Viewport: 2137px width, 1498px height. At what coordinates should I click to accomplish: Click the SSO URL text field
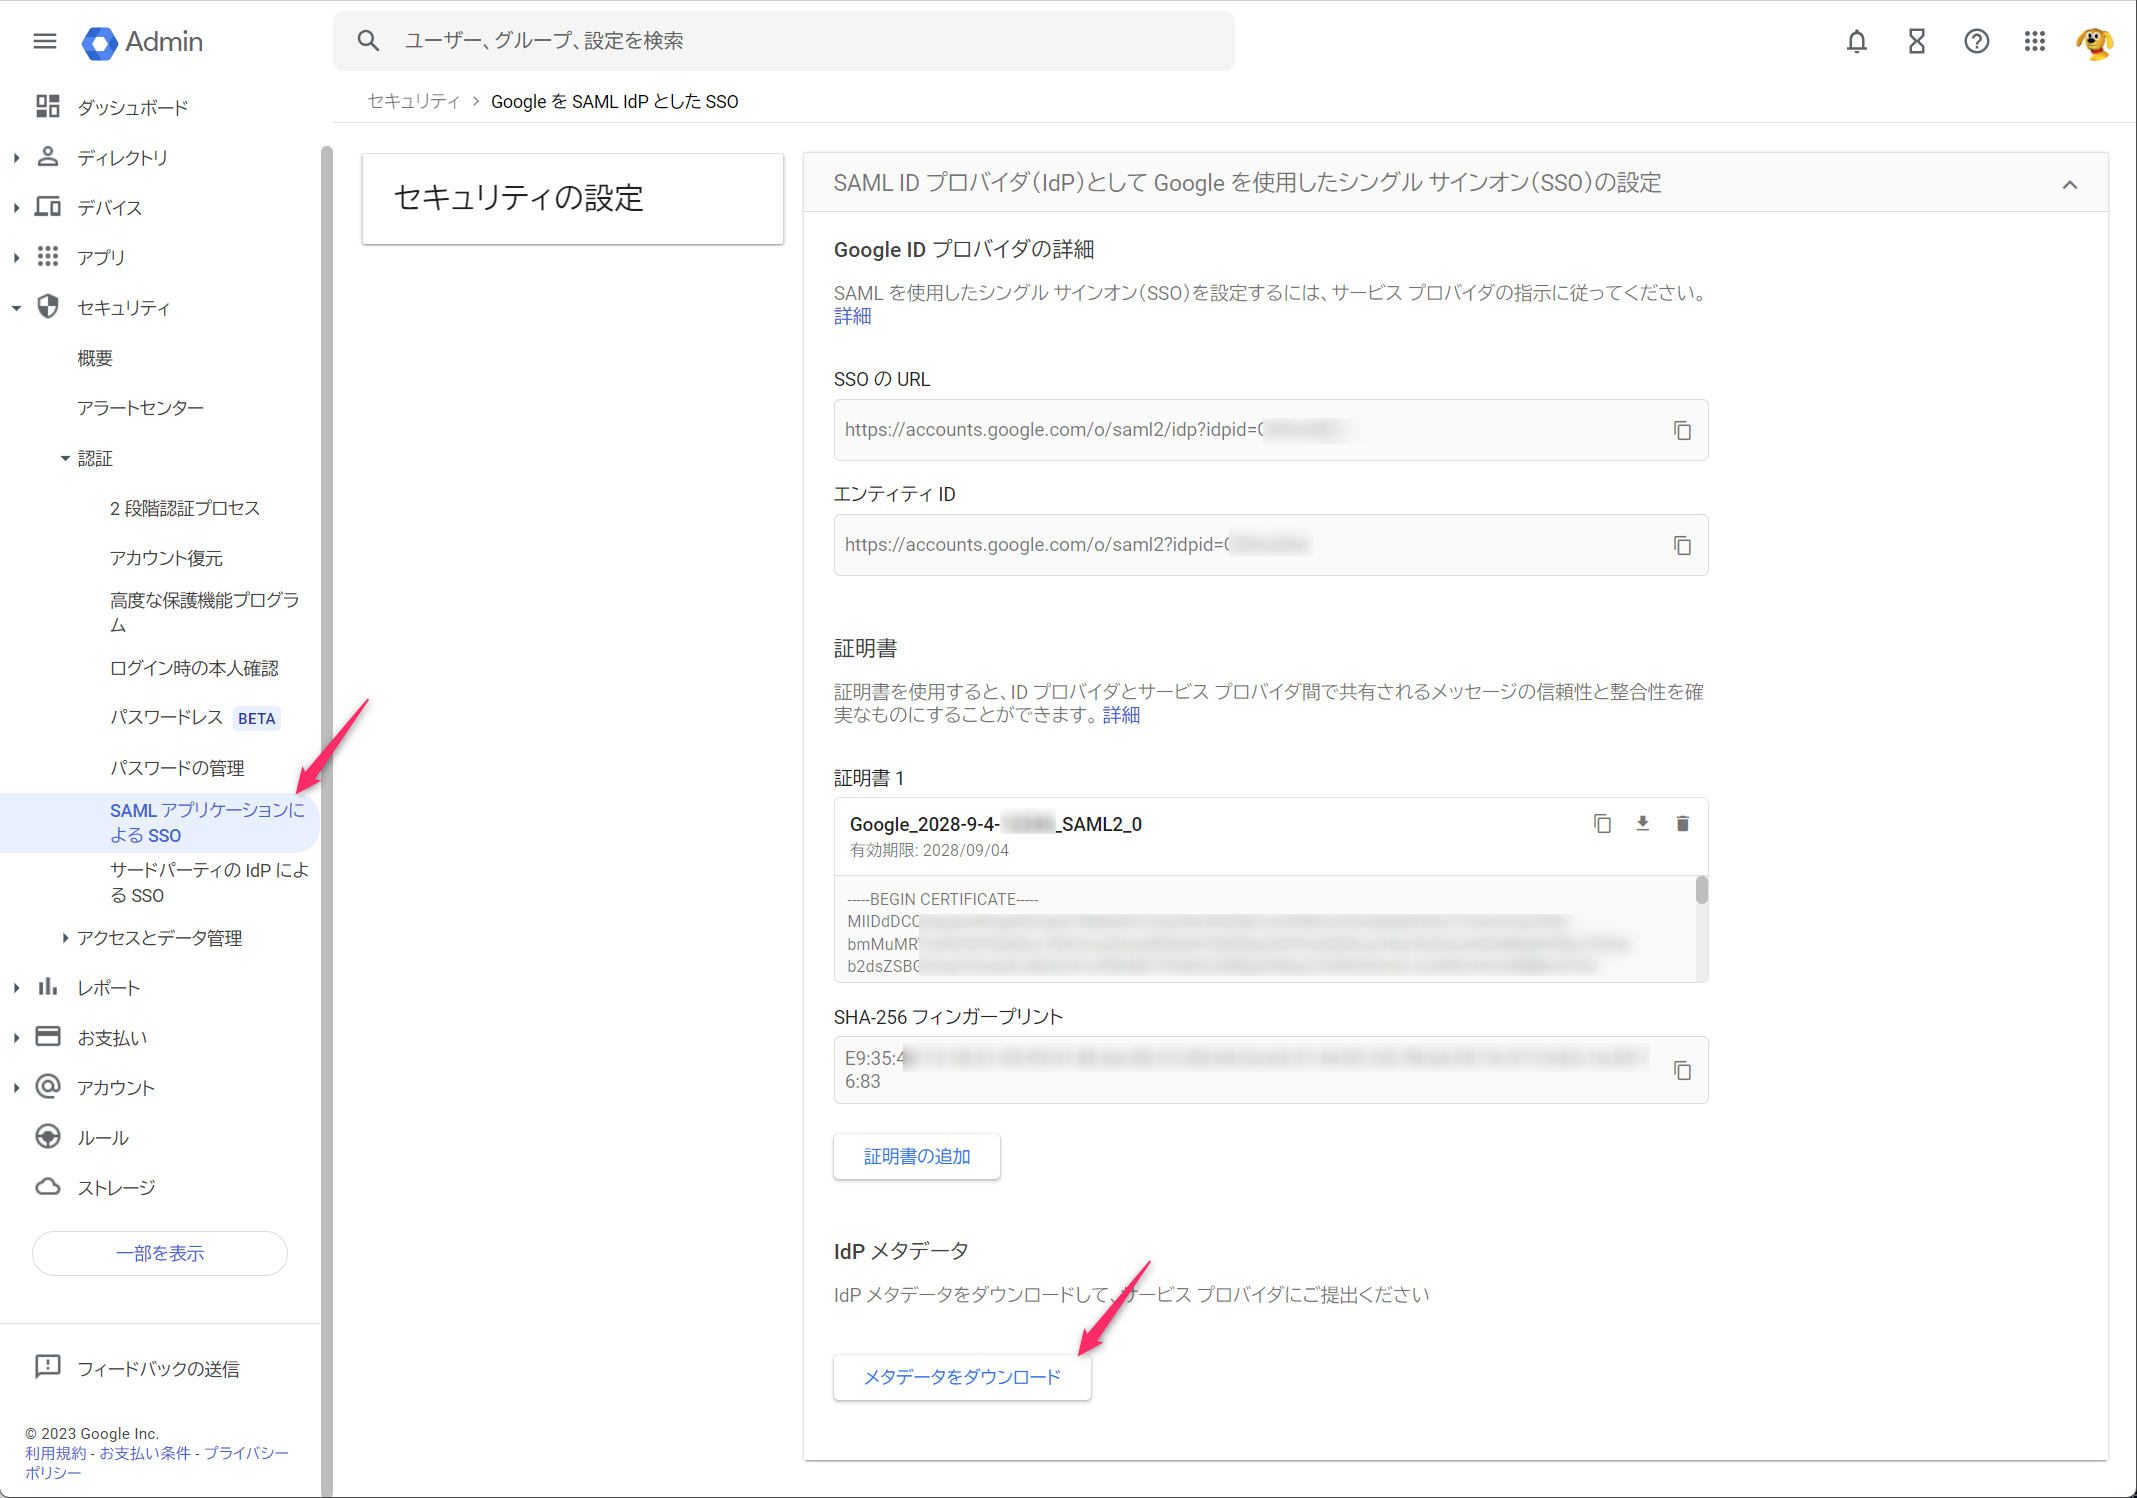coord(1271,430)
